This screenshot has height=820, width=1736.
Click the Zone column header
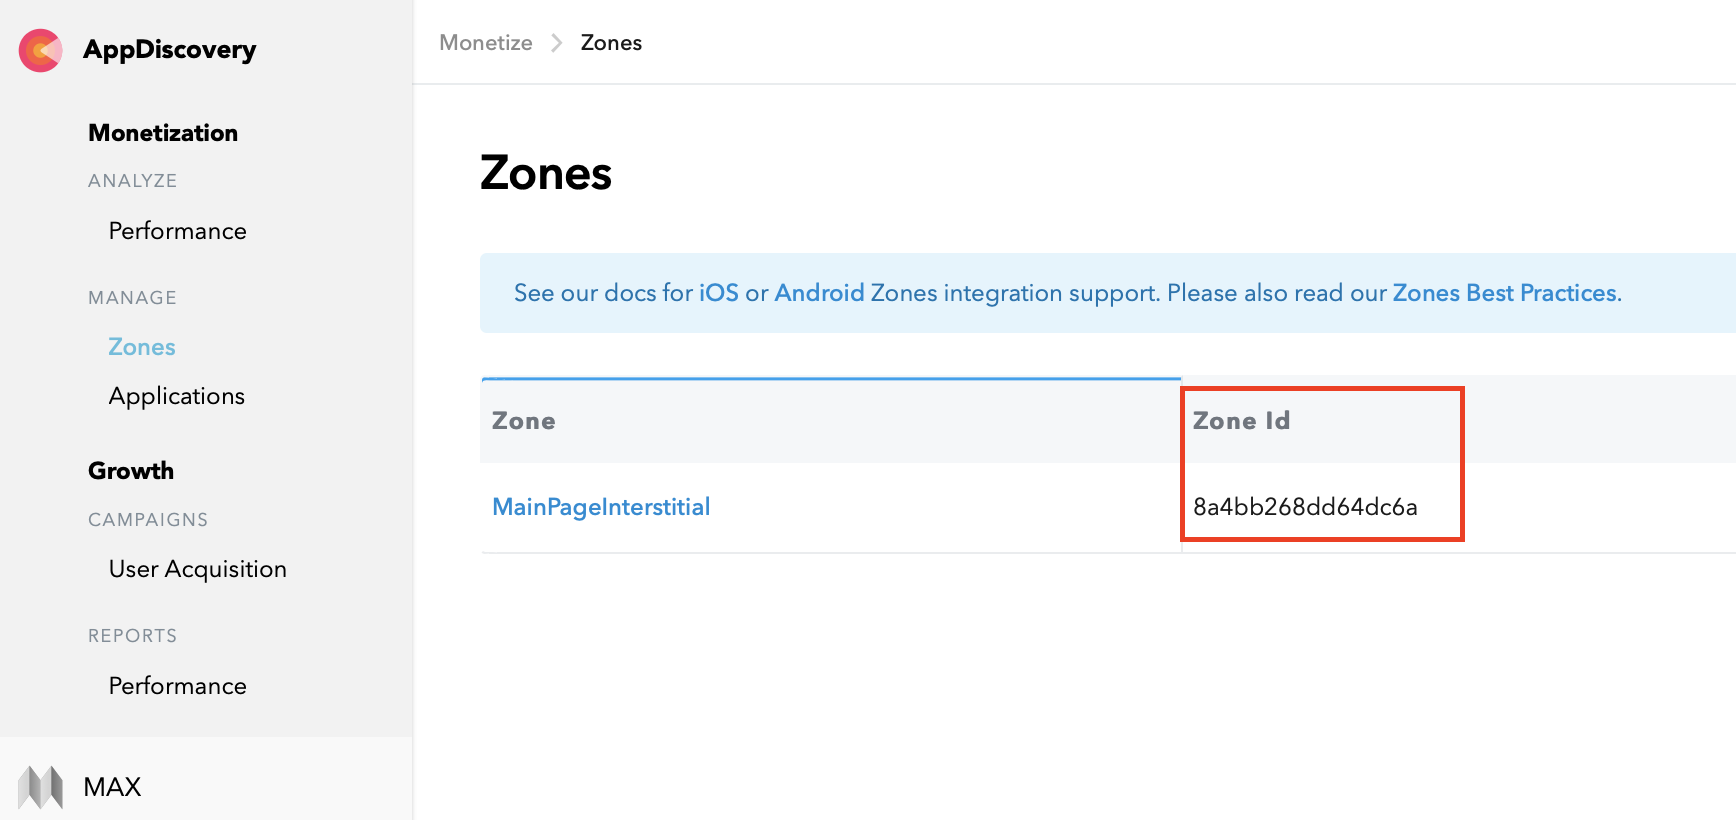pyautogui.click(x=524, y=421)
